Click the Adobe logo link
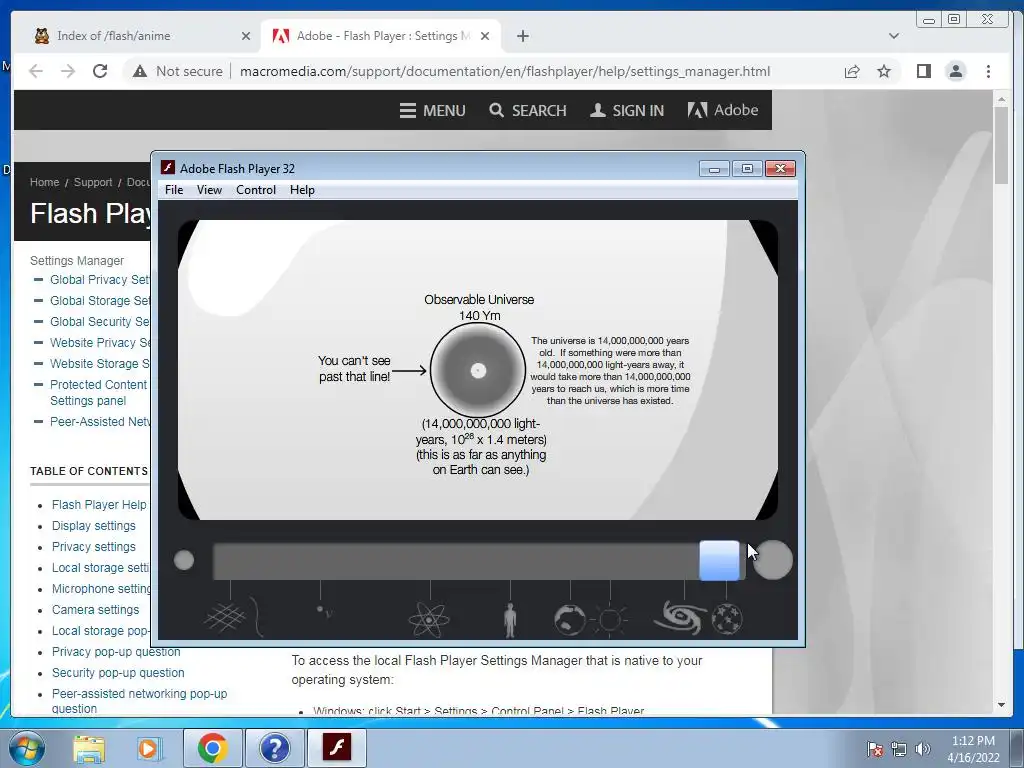 click(723, 110)
